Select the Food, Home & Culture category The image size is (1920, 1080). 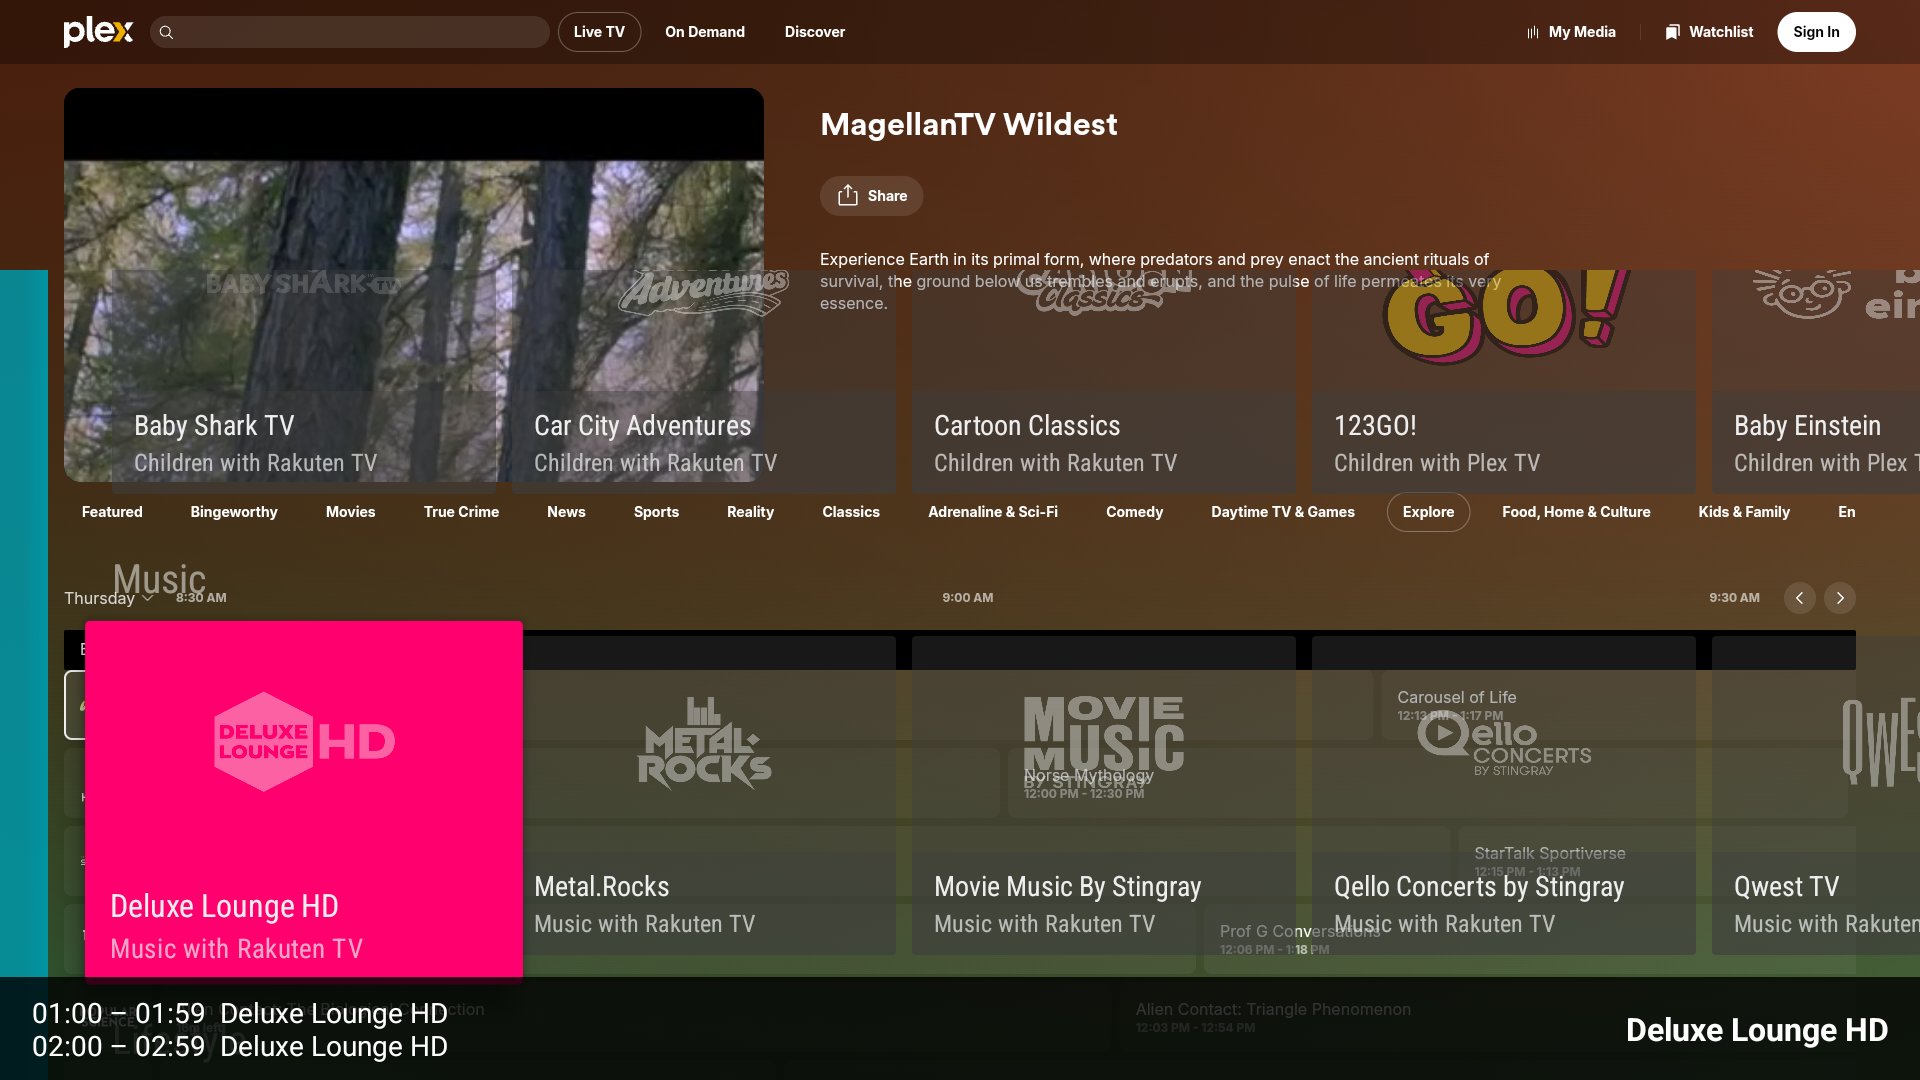click(1576, 512)
